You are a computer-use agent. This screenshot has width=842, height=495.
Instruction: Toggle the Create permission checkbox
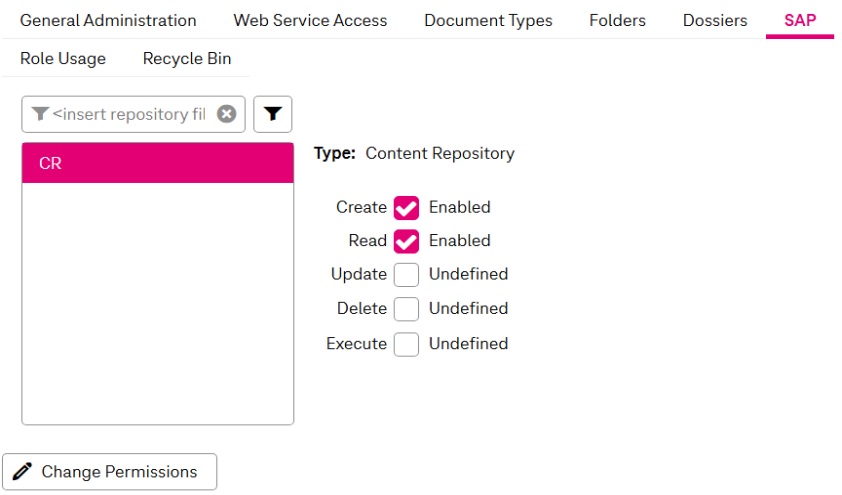406,208
